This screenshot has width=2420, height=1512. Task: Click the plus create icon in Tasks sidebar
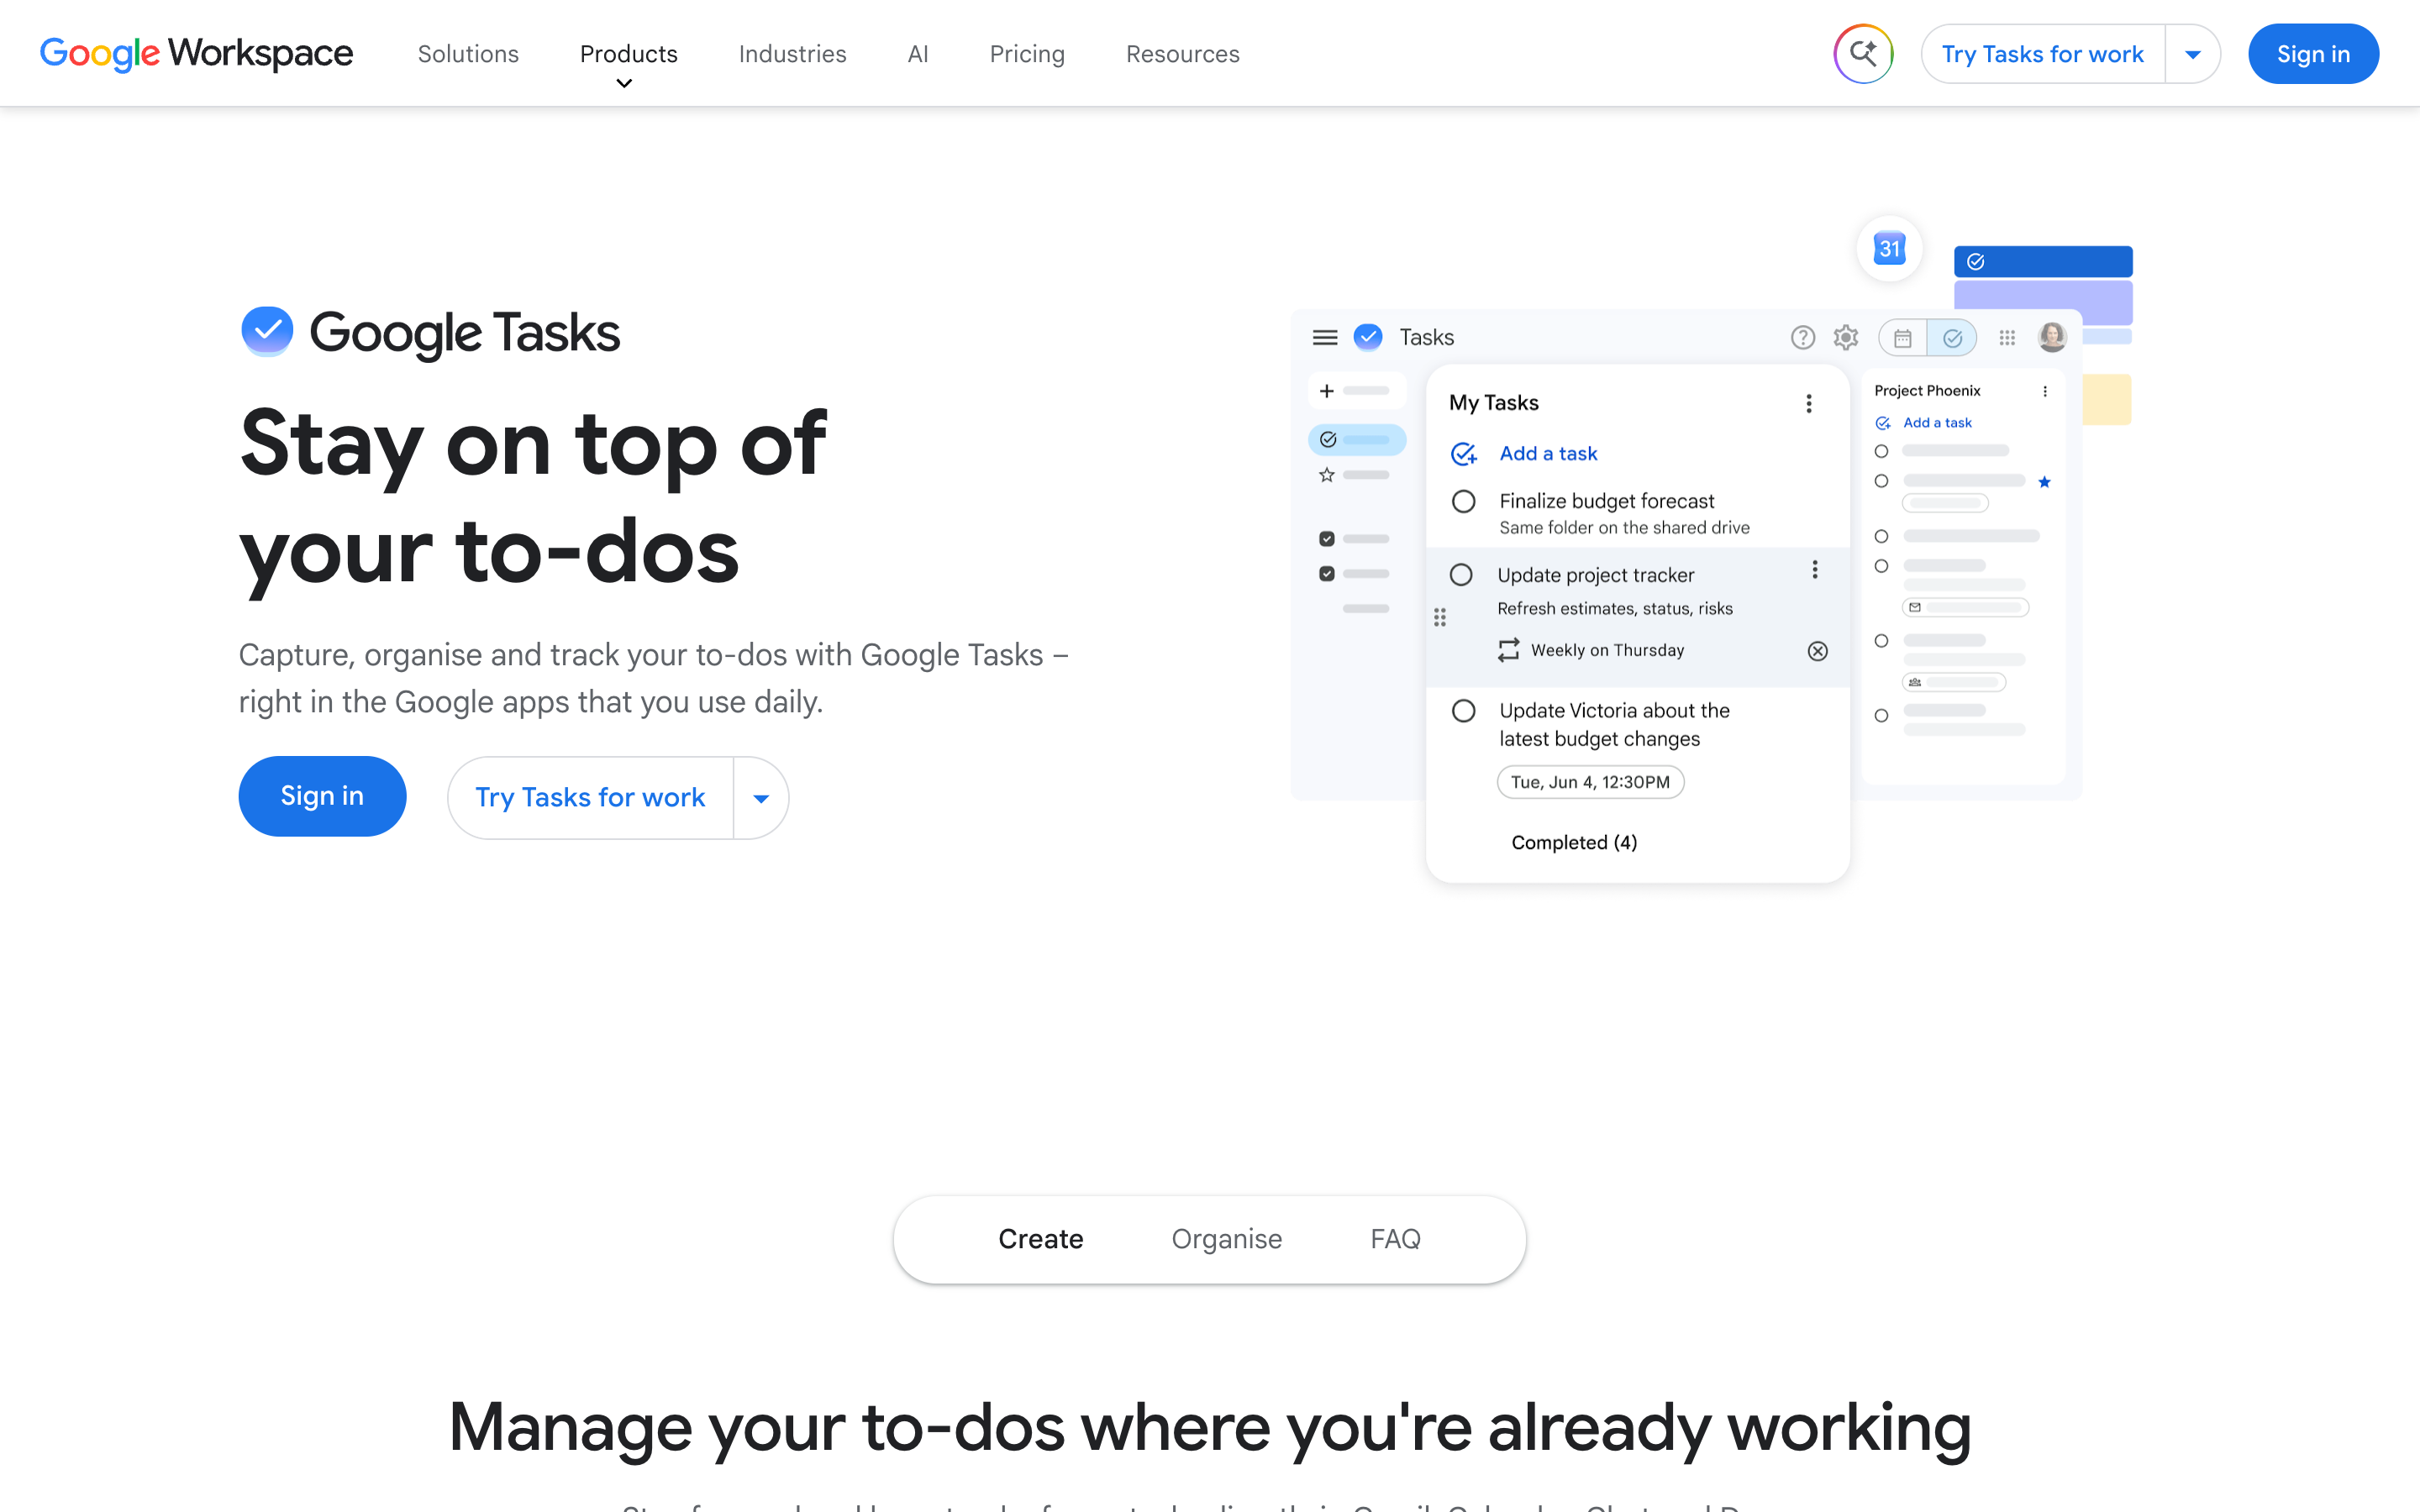click(x=1327, y=391)
